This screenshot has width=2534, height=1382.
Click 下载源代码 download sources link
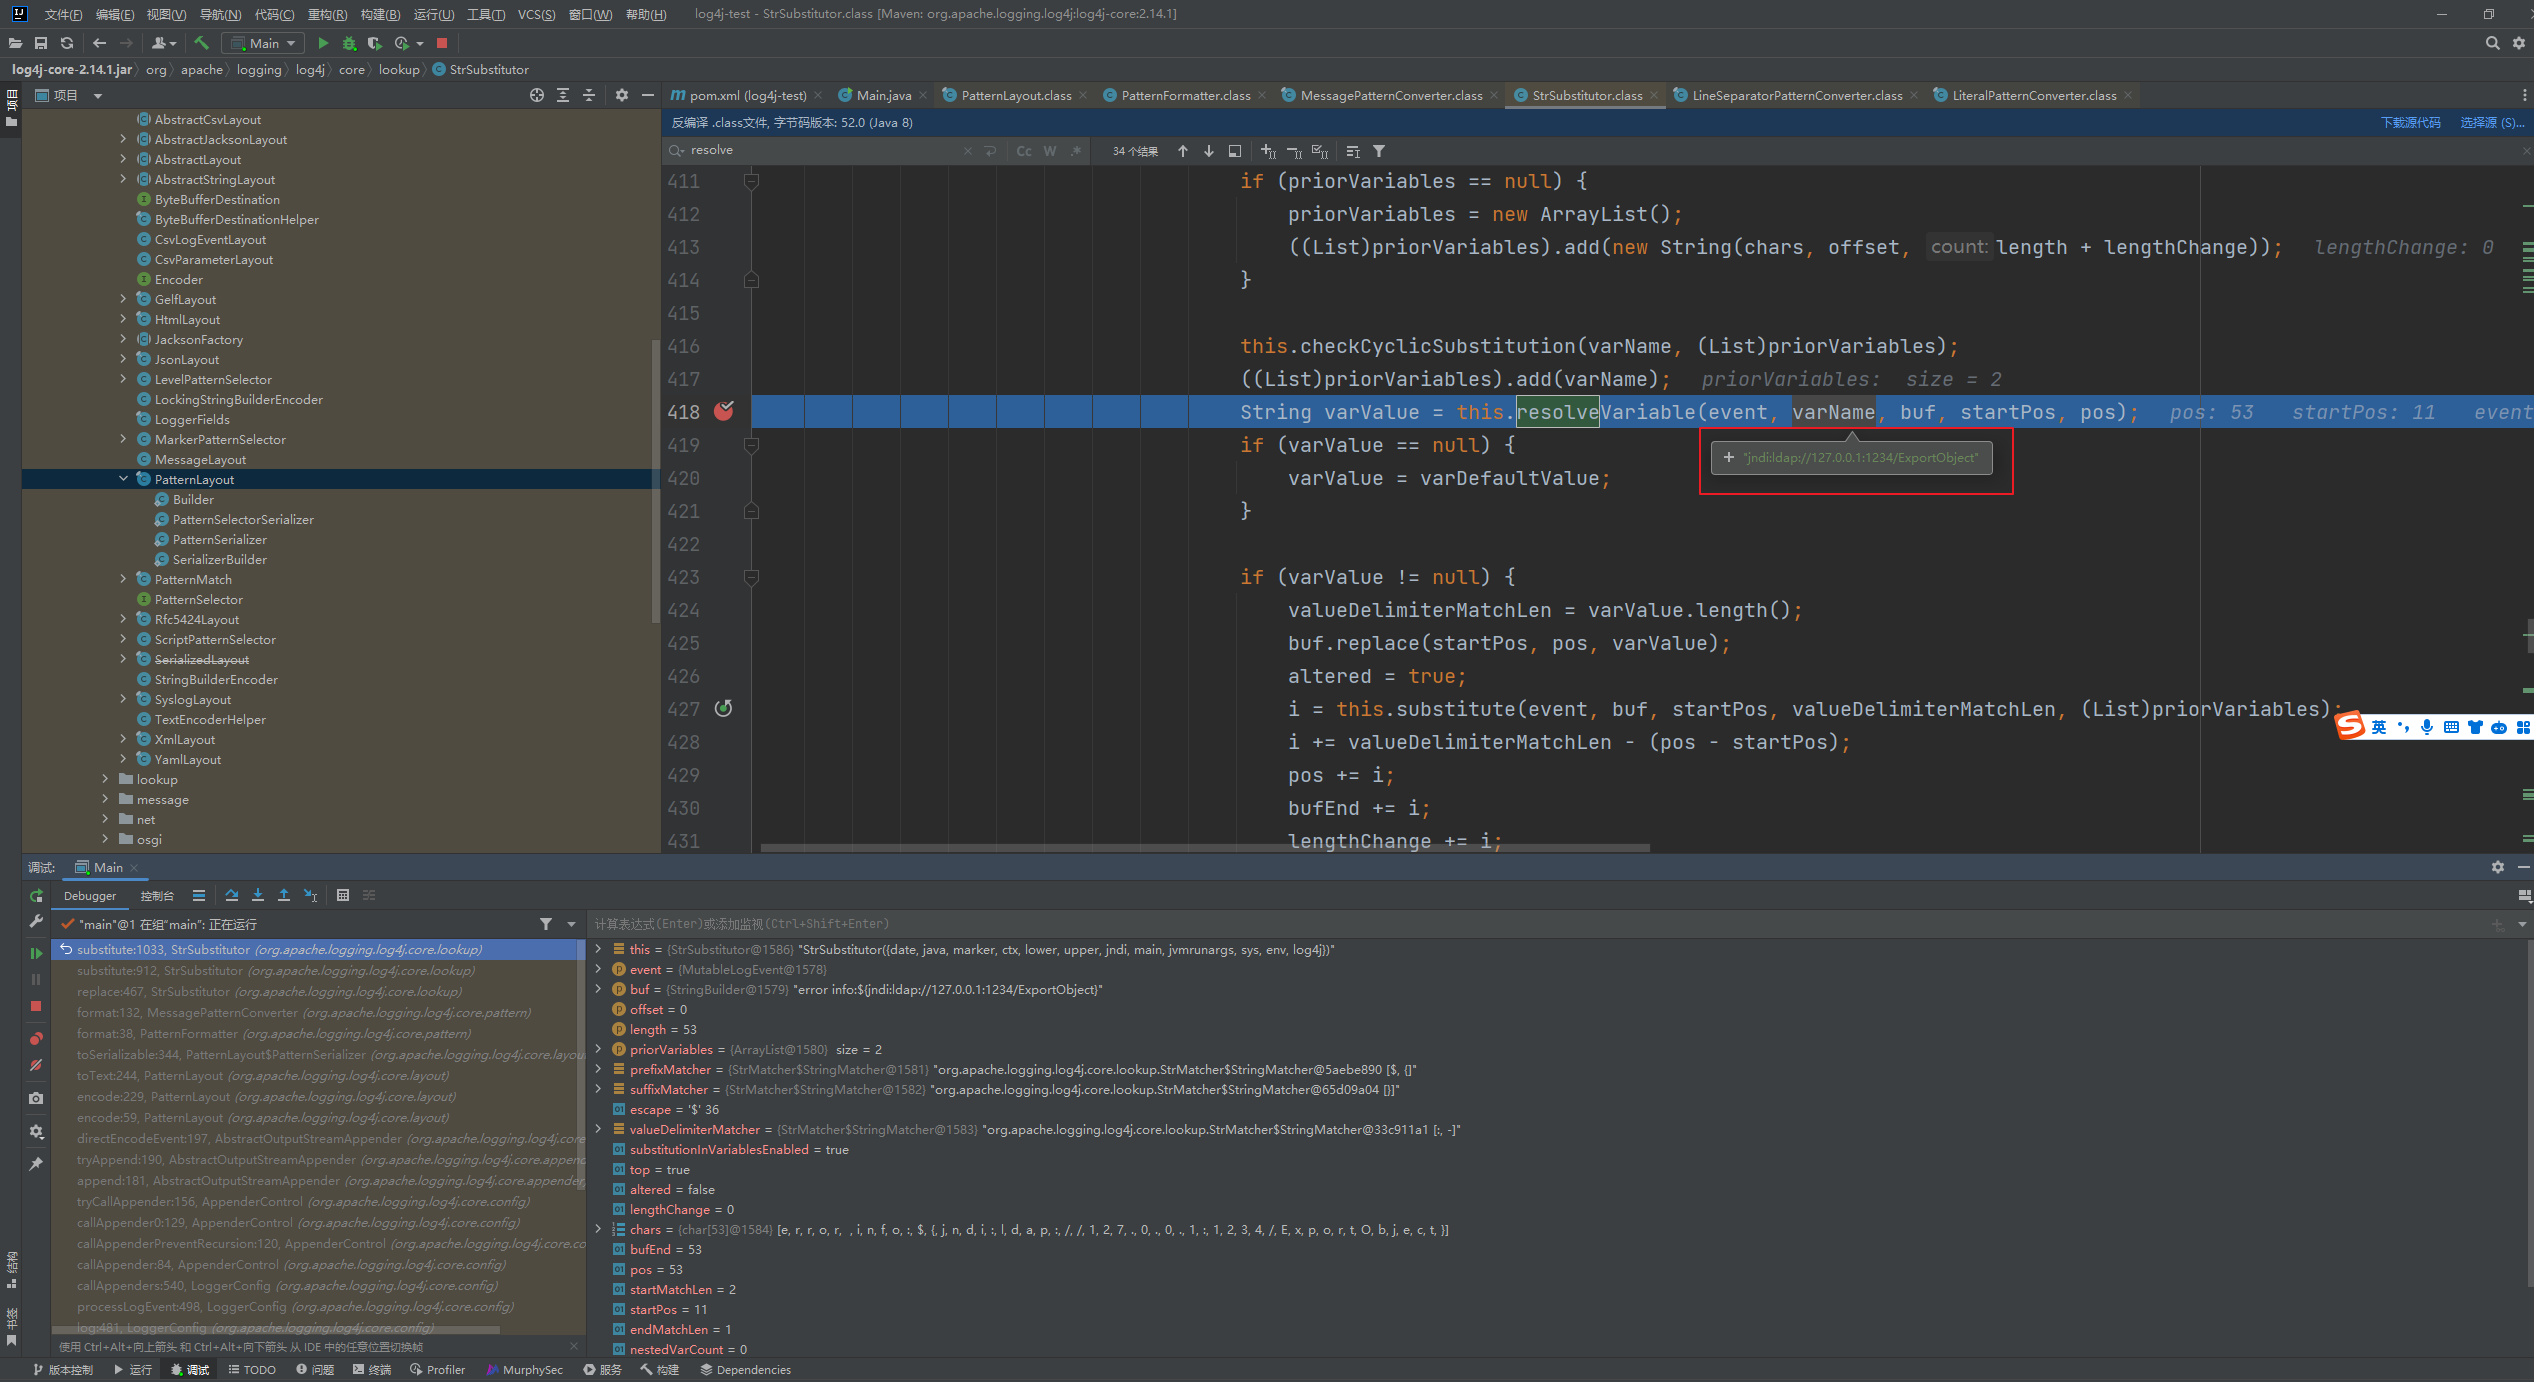click(x=2410, y=122)
